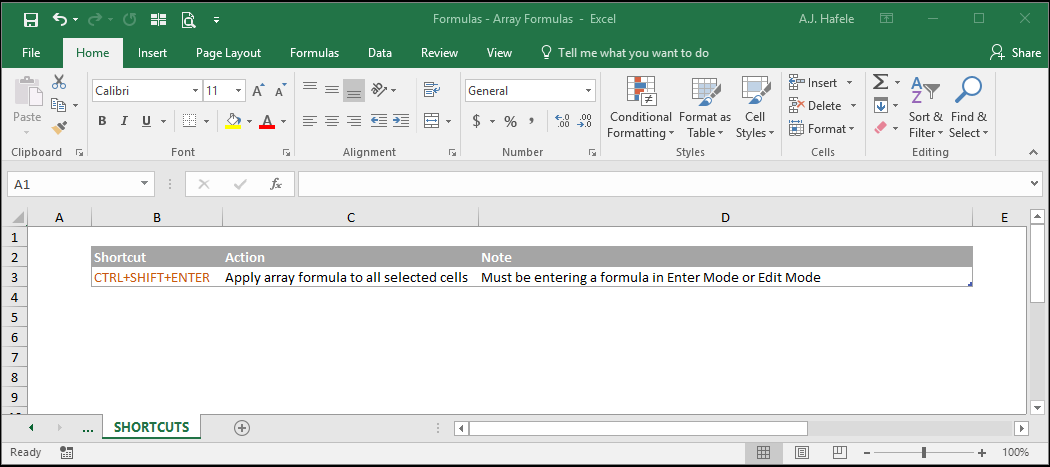Click the AutoSum sigma icon
Screen dimensions: 1050x467
pos(881,82)
